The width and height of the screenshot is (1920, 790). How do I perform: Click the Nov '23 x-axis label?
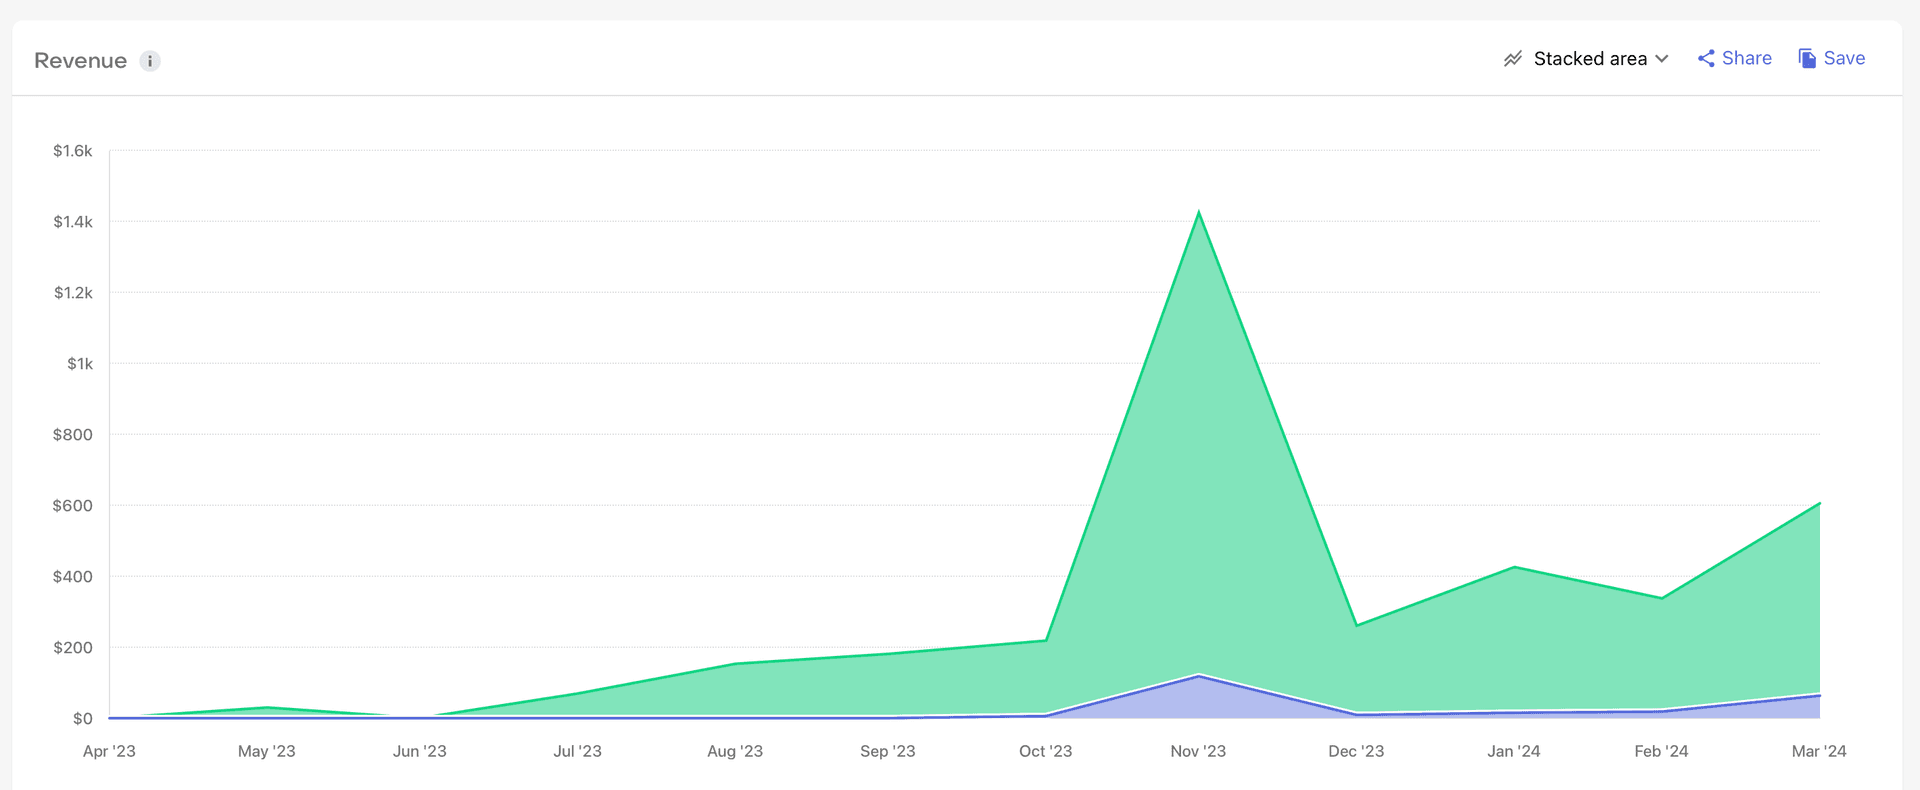pyautogui.click(x=1198, y=751)
